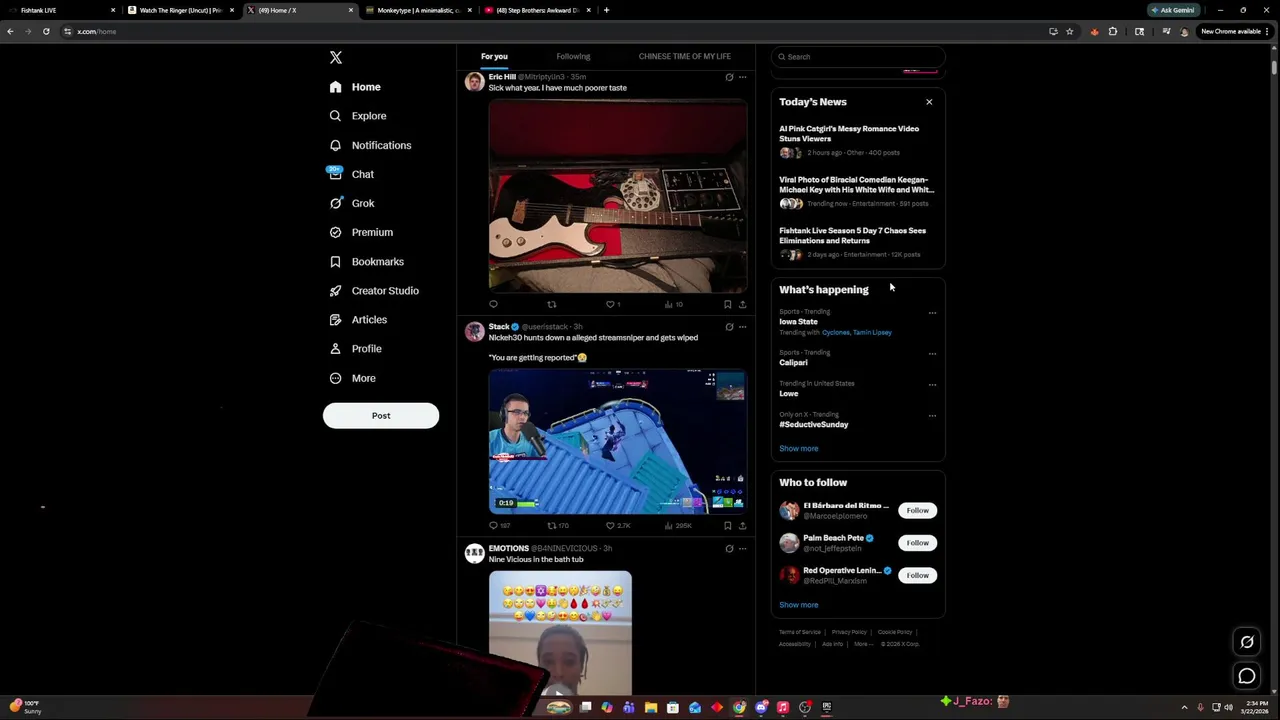Viewport: 1280px width, 720px height.
Task: Bookmark Eric Hill's post
Action: (x=727, y=304)
